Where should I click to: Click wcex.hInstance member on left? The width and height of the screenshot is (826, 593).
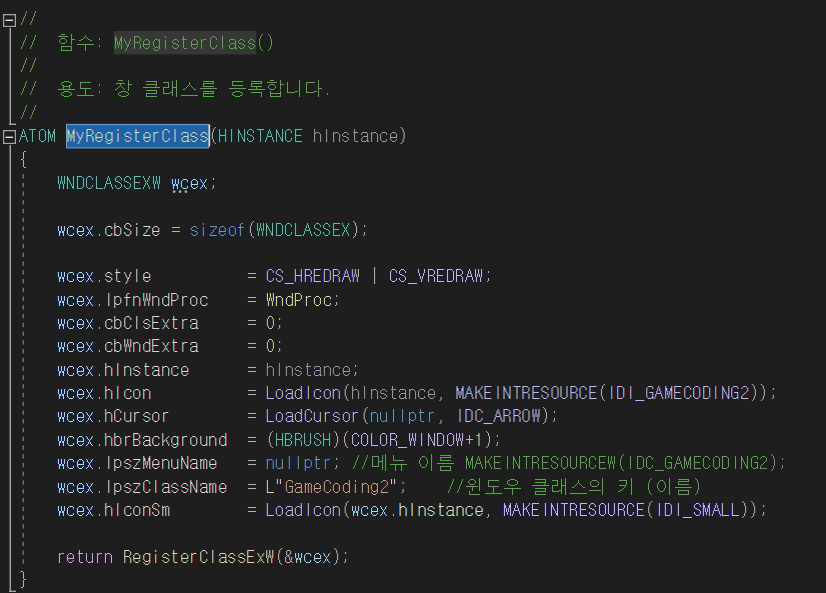click(x=123, y=370)
